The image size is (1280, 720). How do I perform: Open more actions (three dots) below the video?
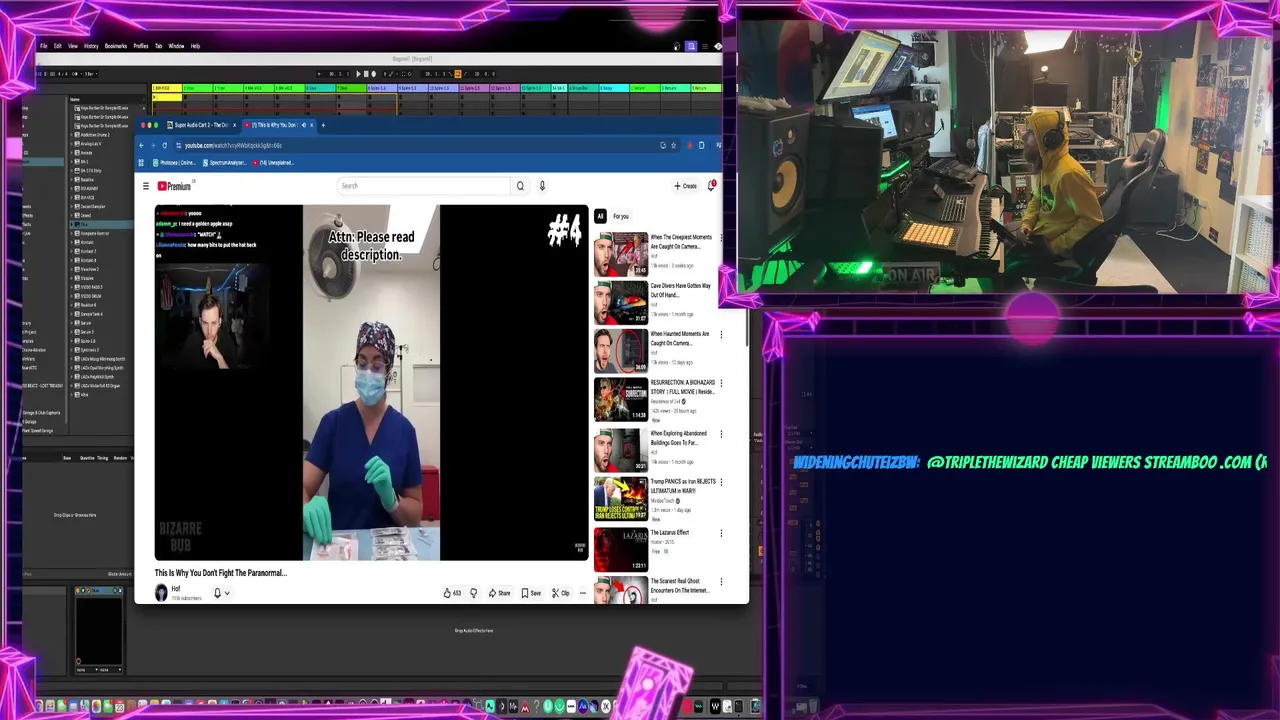(x=582, y=593)
